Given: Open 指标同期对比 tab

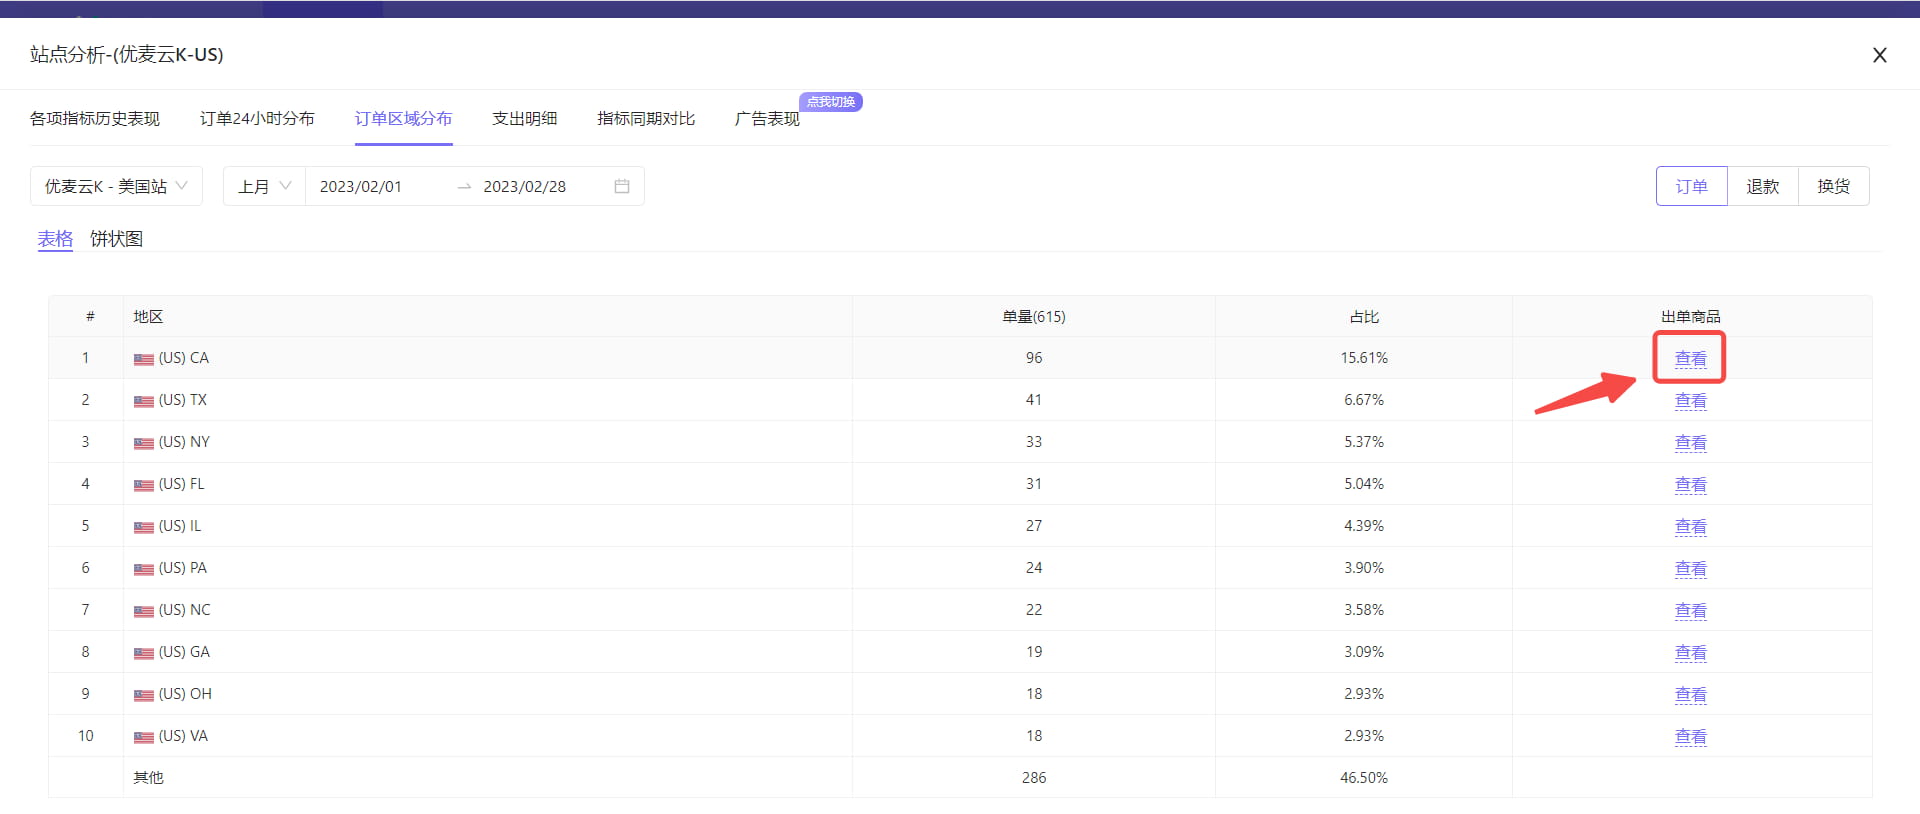Looking at the screenshot, I should tap(646, 119).
